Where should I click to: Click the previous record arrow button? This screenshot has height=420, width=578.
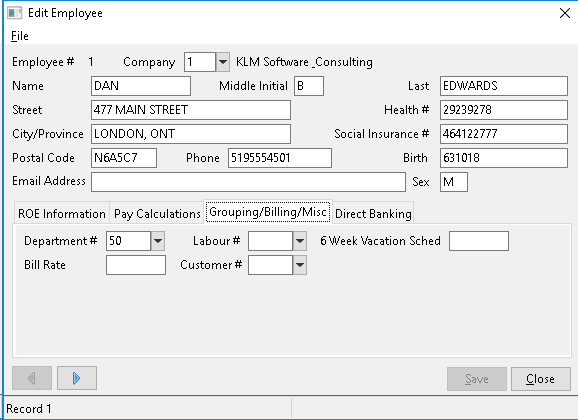click(32, 378)
